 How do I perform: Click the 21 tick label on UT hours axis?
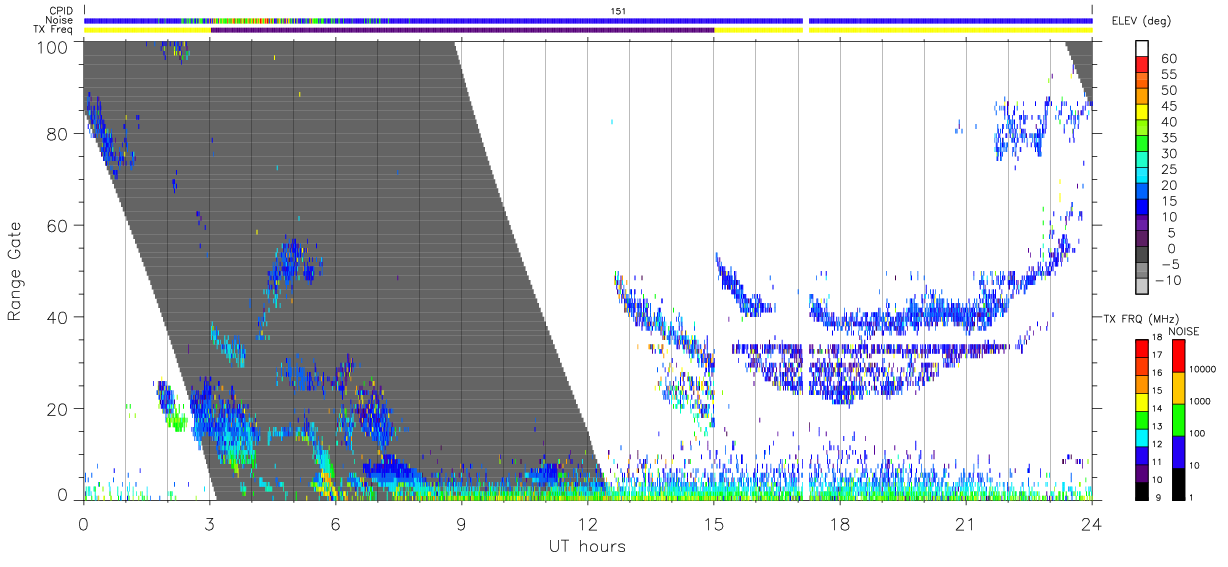coord(966,524)
